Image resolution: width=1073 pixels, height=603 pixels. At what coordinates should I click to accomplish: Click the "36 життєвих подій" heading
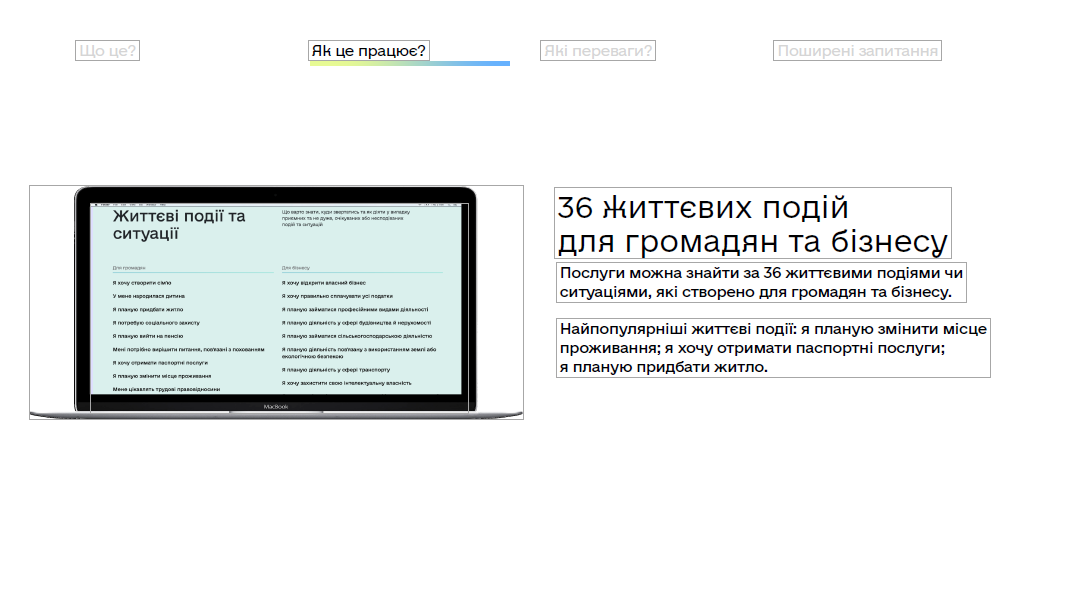pos(752,223)
